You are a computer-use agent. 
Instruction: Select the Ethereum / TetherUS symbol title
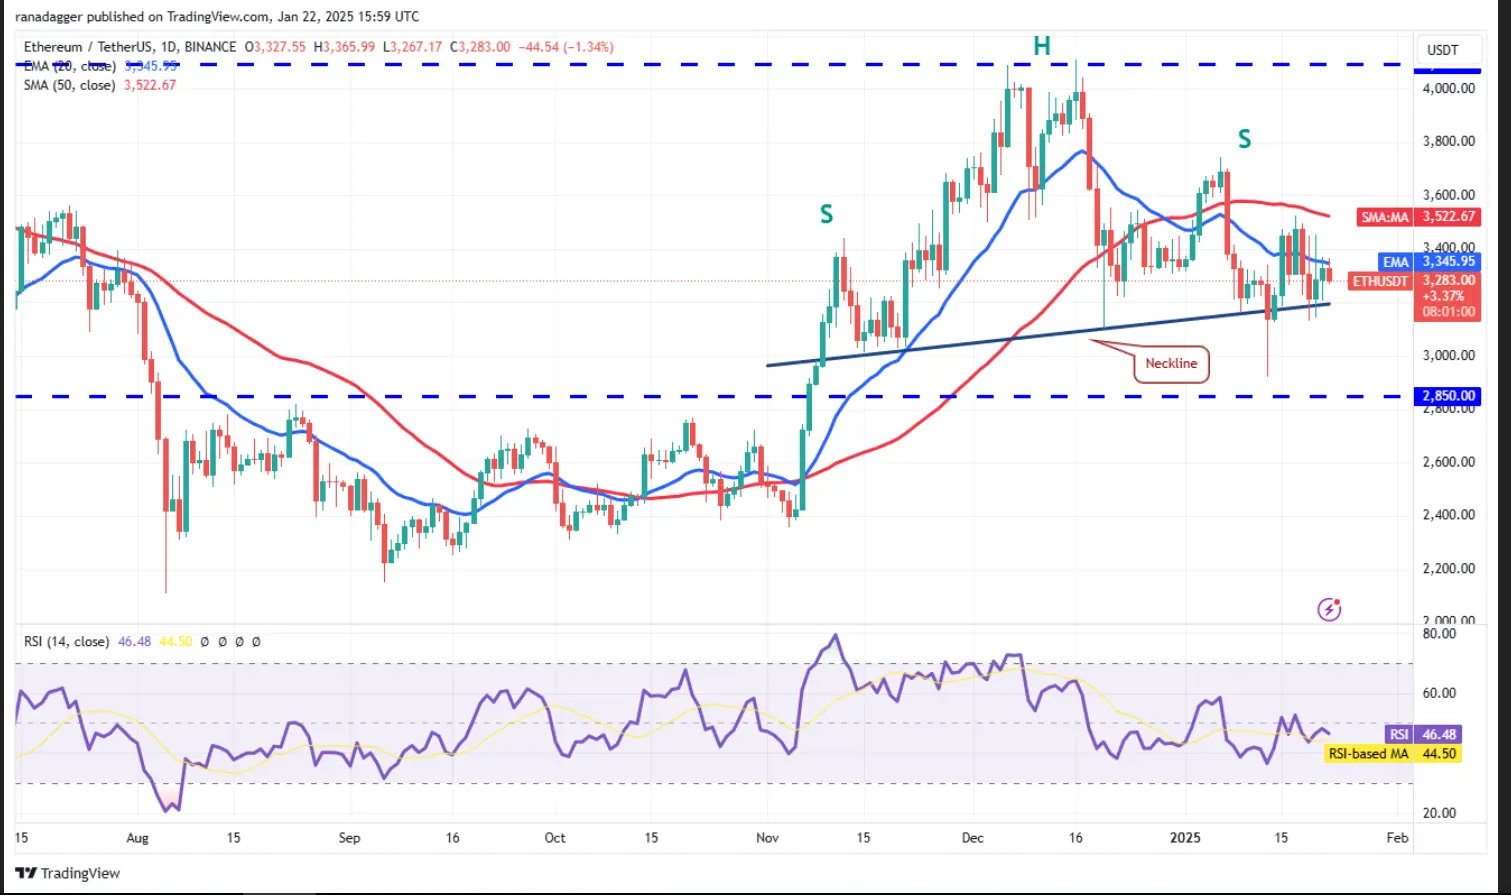[x=130, y=47]
